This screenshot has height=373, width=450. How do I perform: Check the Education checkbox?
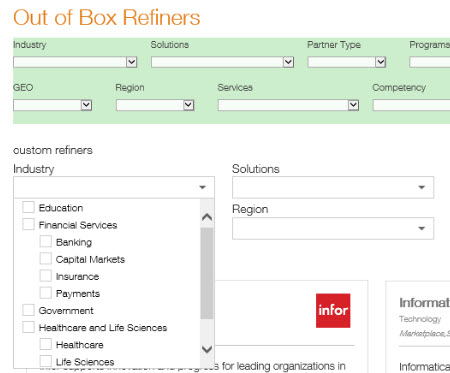tap(28, 207)
